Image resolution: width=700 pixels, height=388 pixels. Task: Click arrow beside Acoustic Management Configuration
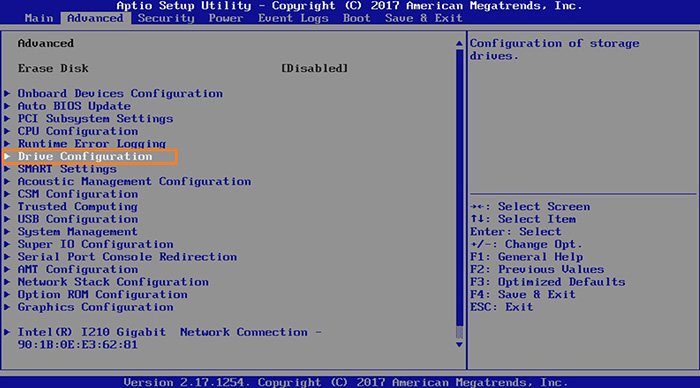[x=7, y=181]
